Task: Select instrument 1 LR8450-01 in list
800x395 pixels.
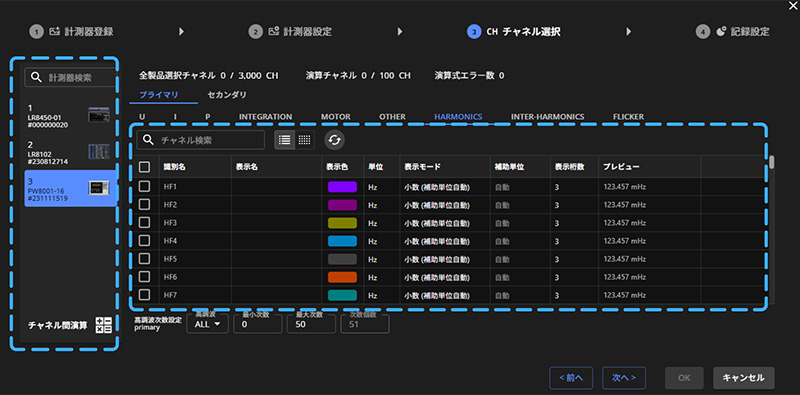Action: pos(71,115)
